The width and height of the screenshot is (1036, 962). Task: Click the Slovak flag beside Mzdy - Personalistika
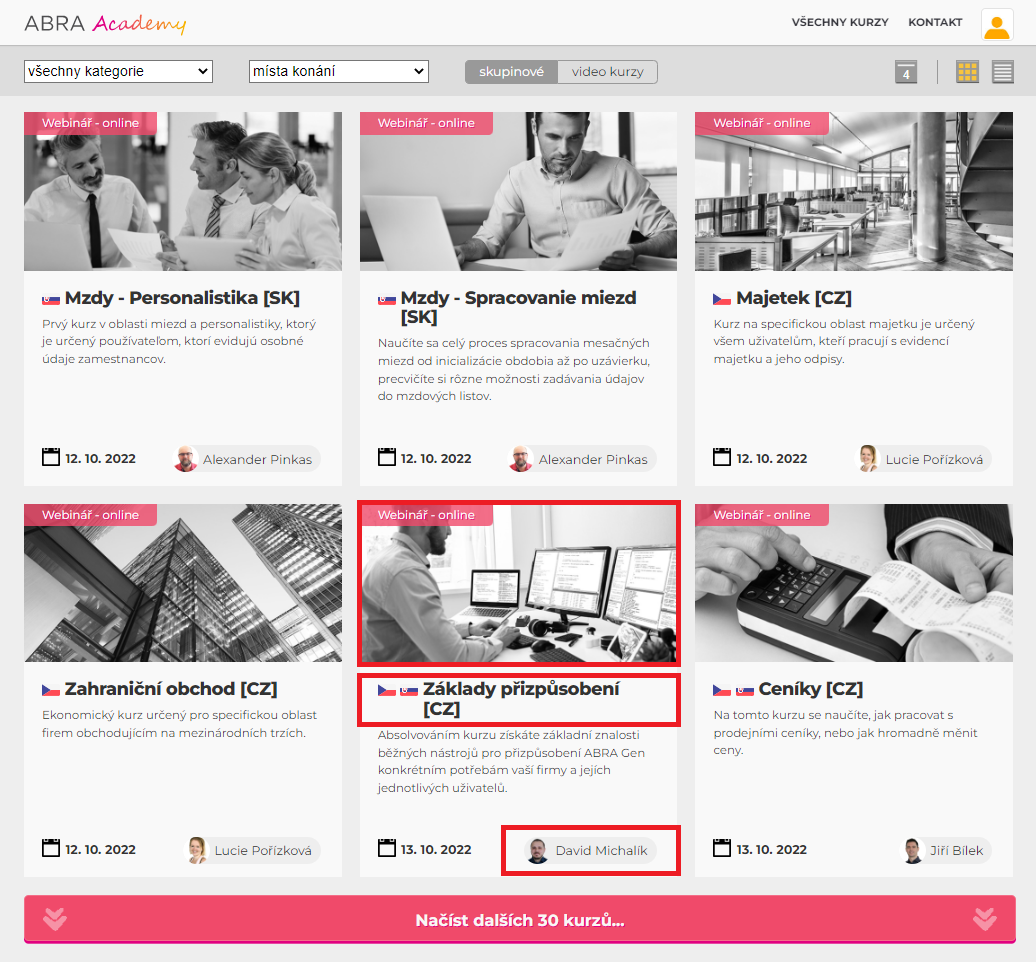point(51,299)
